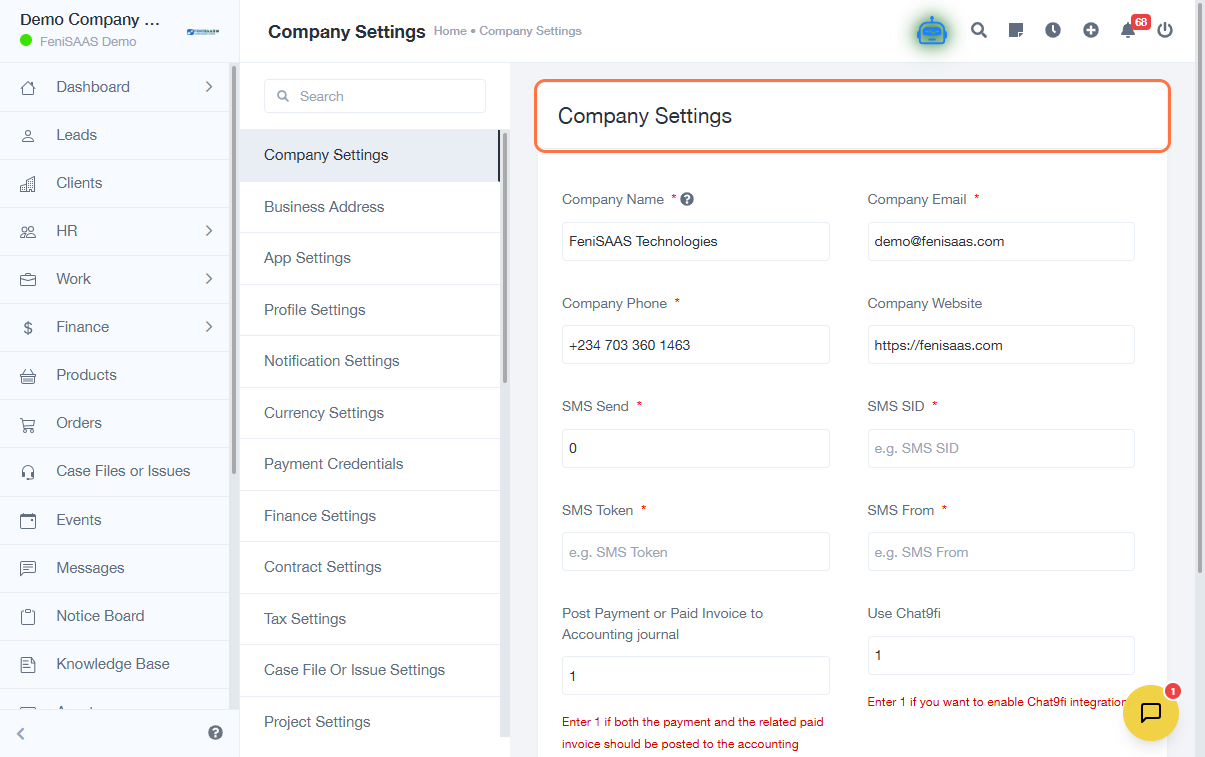Open sticky notes icon in header
1205x757 pixels.
point(1016,31)
